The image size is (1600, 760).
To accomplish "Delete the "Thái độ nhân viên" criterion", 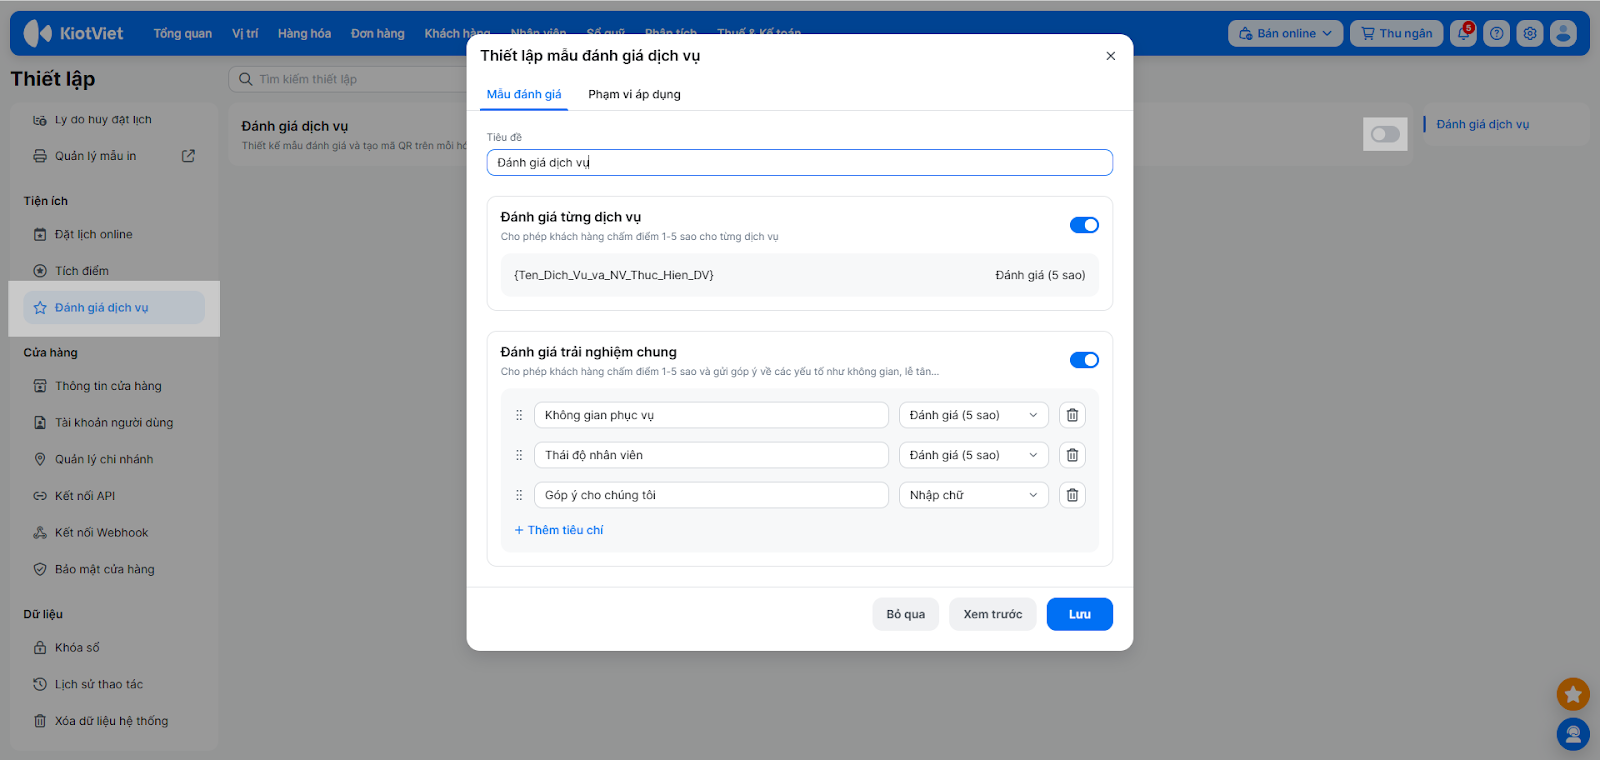I will pos(1072,455).
